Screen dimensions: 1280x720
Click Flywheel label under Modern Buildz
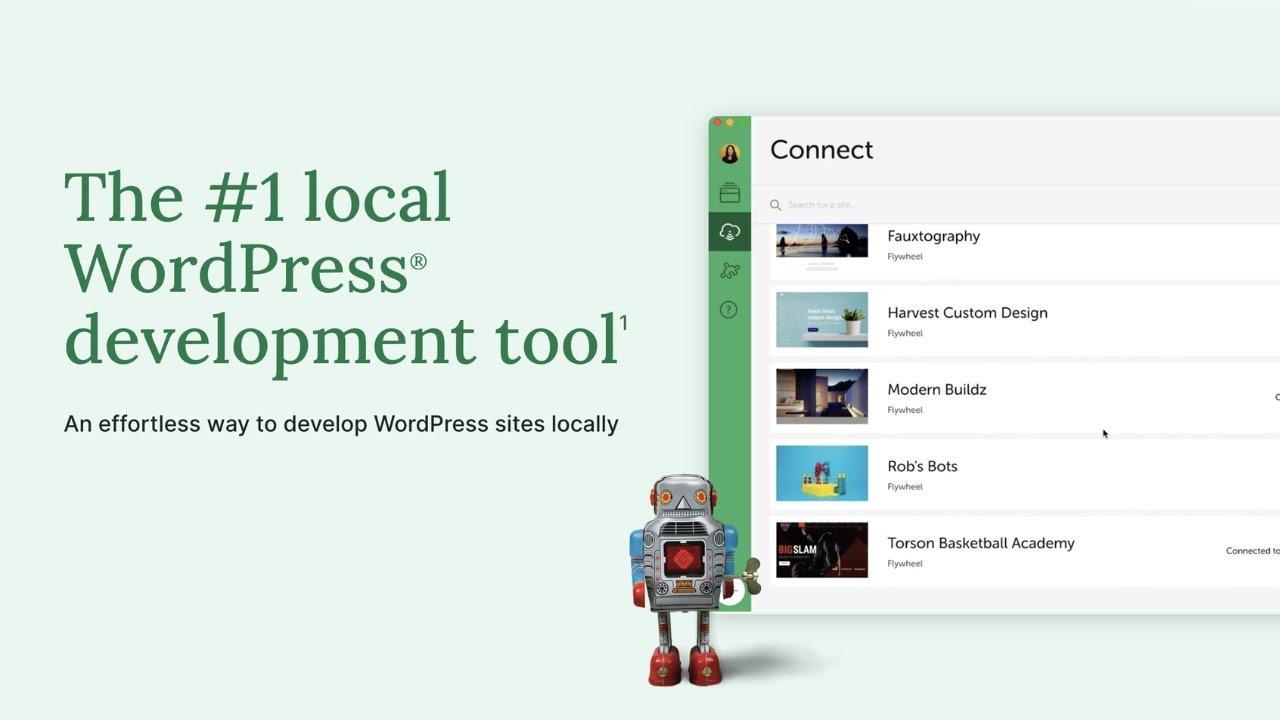tap(905, 410)
